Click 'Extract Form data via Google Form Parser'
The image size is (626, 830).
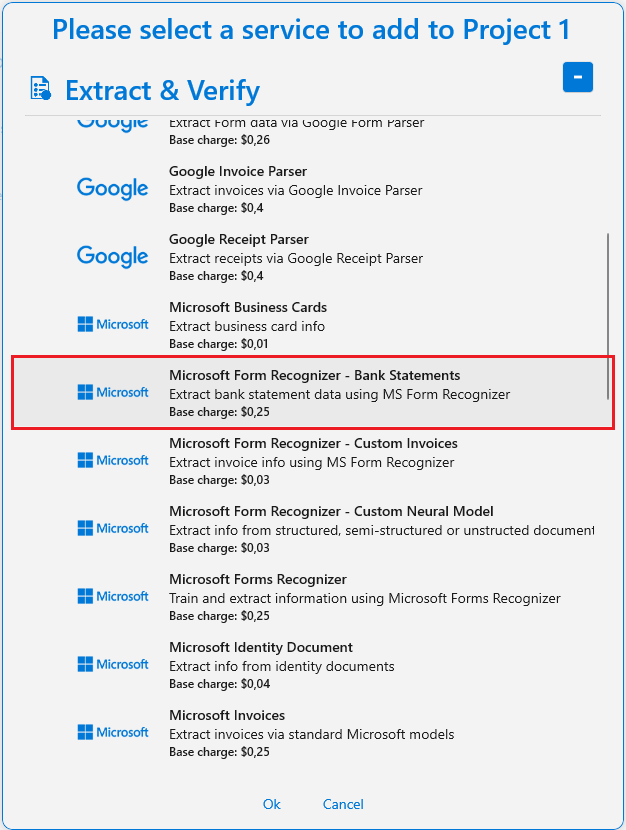tap(296, 123)
